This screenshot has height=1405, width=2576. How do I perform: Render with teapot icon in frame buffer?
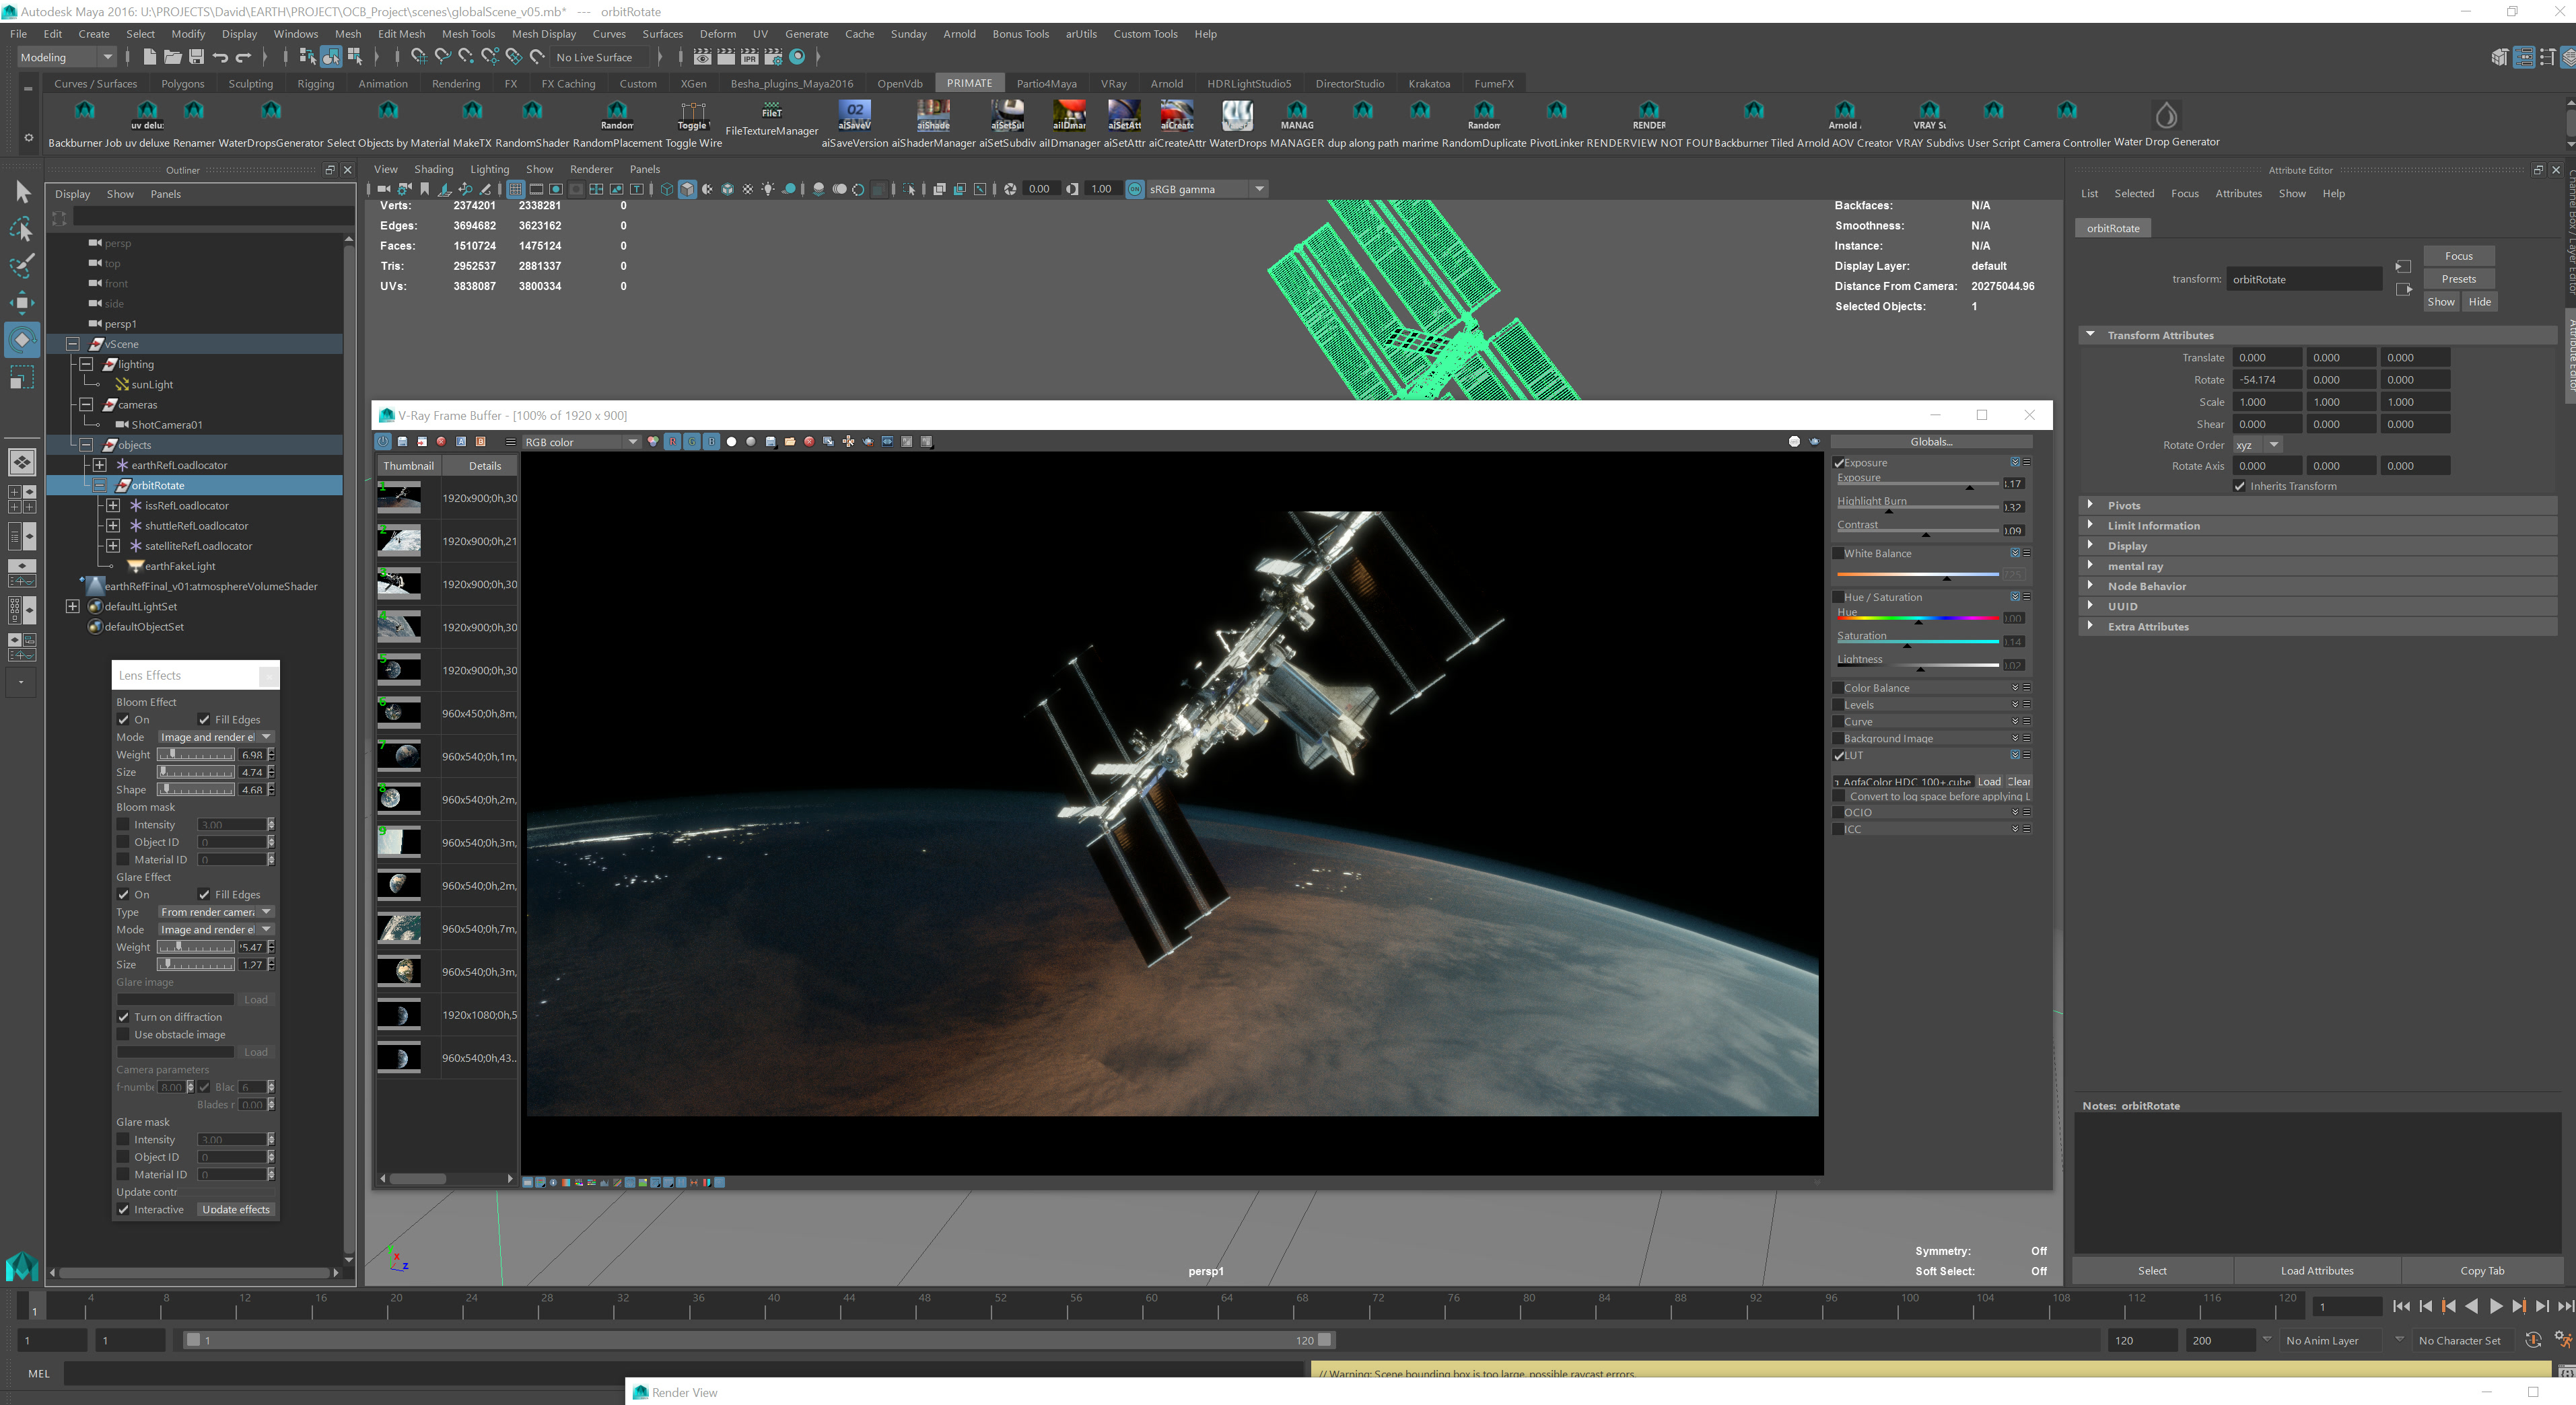tap(1814, 441)
